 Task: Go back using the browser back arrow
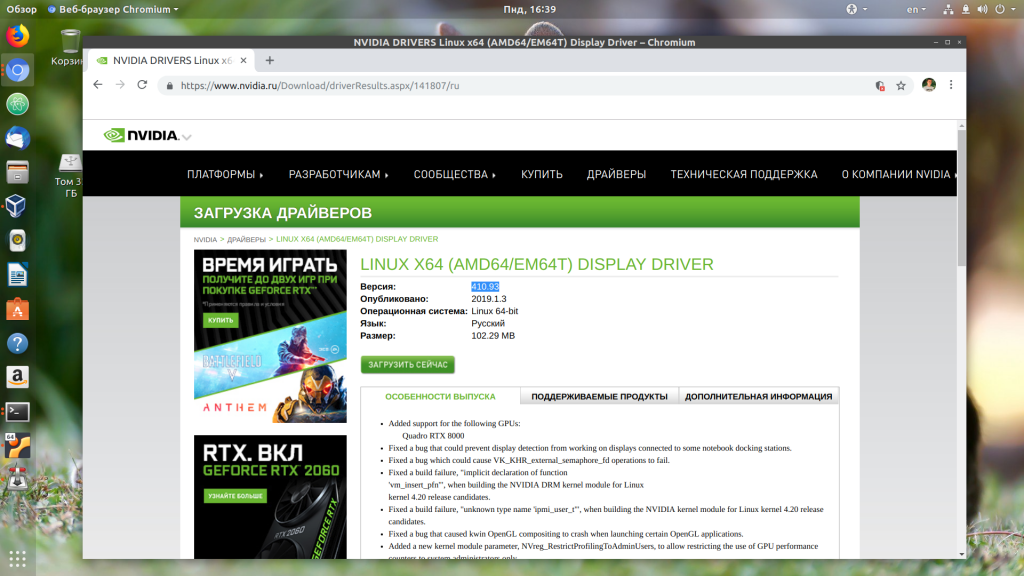point(97,85)
